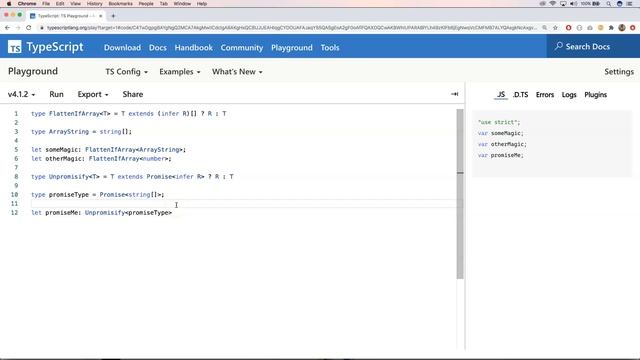The image size is (640, 360).
Task: Click the Search Docs input field
Action: [593, 46]
